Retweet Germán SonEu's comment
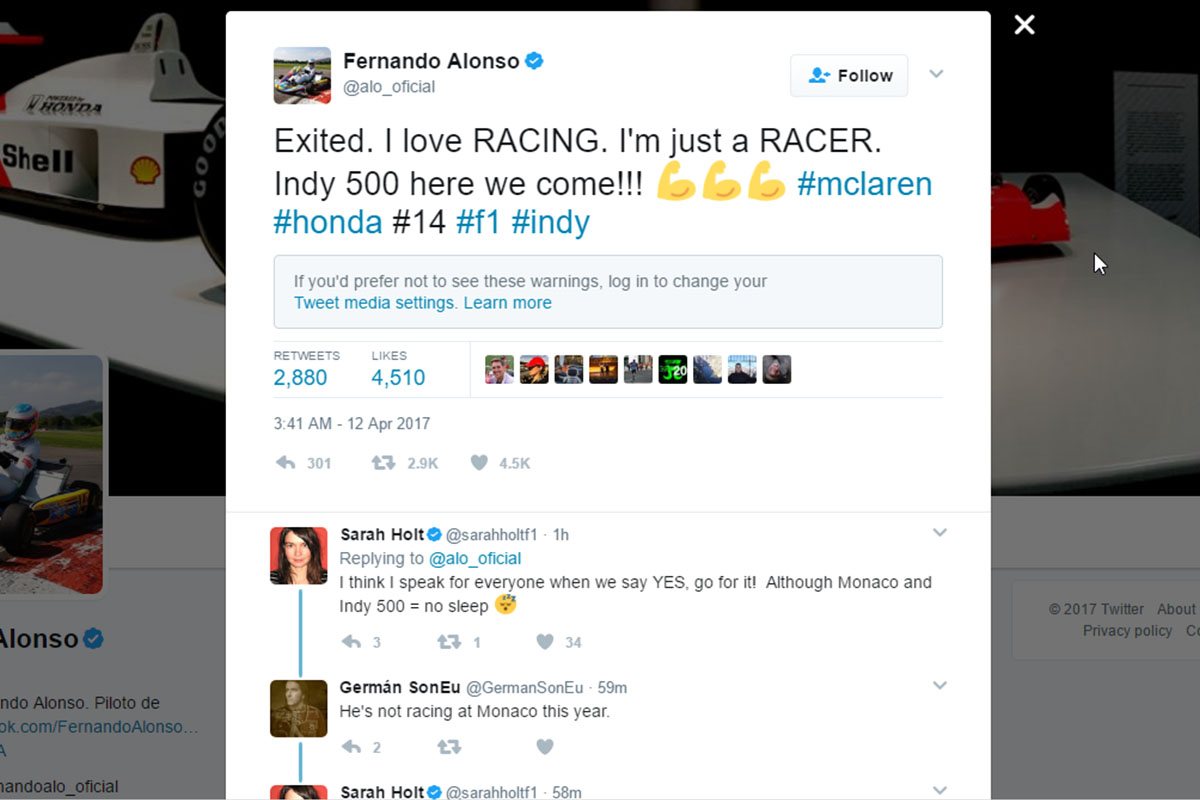 click(448, 747)
